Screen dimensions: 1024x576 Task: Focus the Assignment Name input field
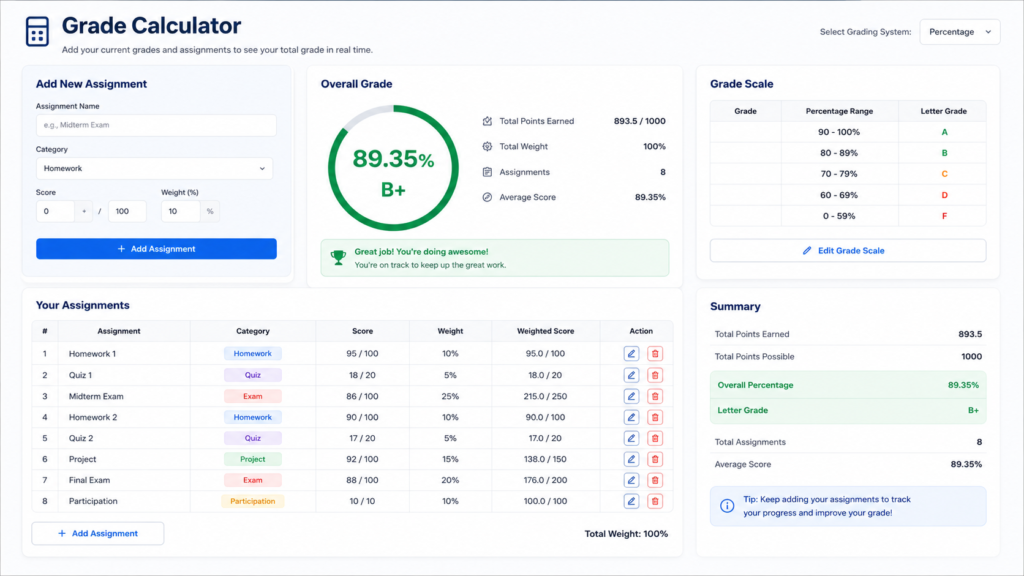(156, 125)
